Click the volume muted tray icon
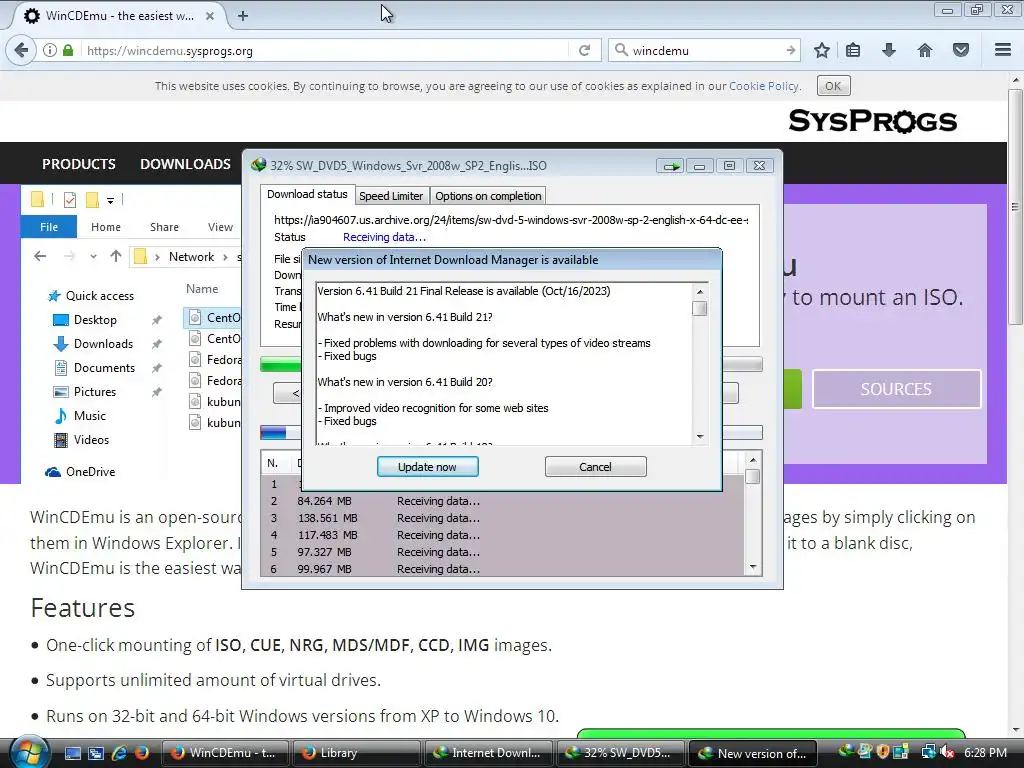This screenshot has width=1024, height=768. point(948,752)
